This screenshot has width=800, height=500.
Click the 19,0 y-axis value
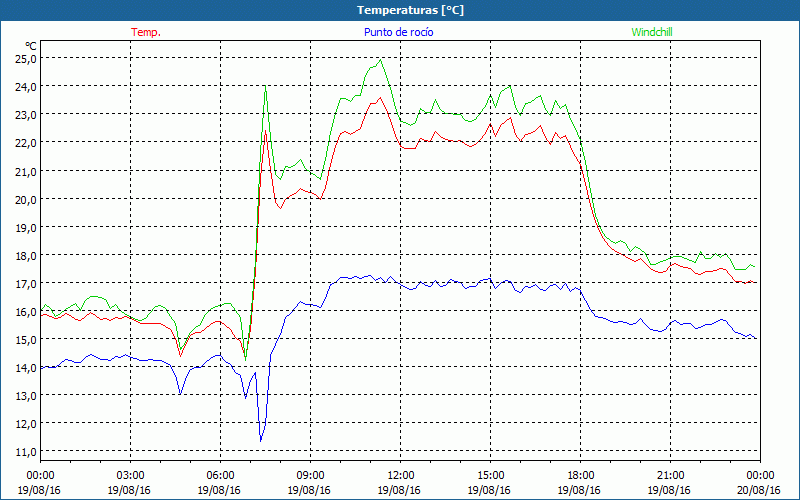point(26,228)
